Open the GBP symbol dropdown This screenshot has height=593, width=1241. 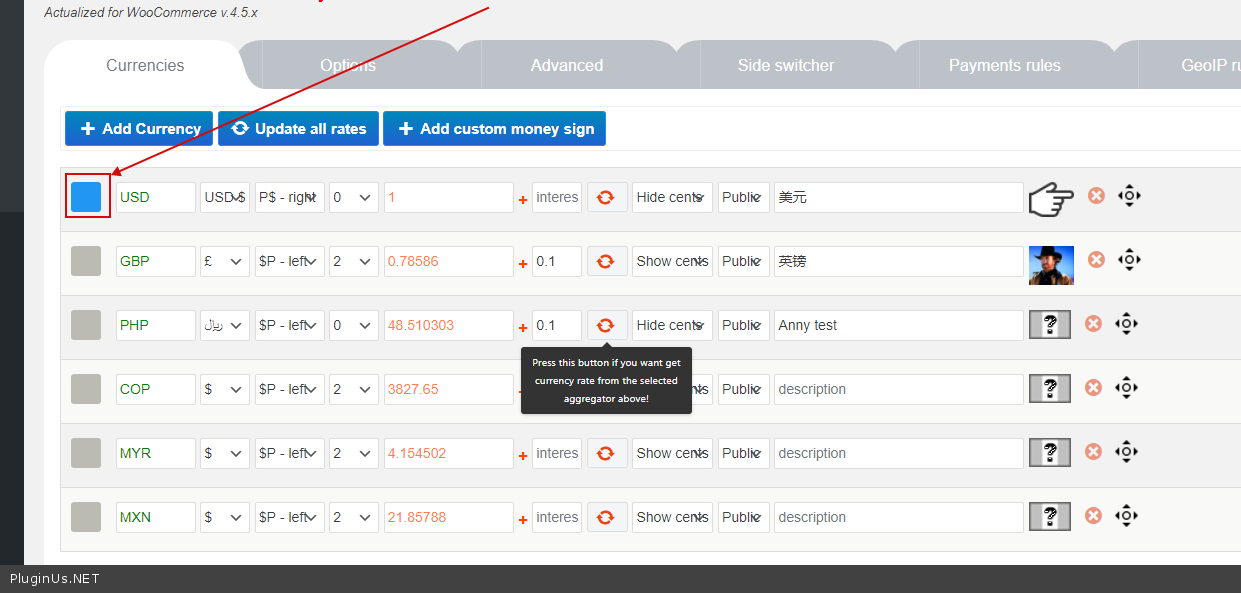point(224,261)
